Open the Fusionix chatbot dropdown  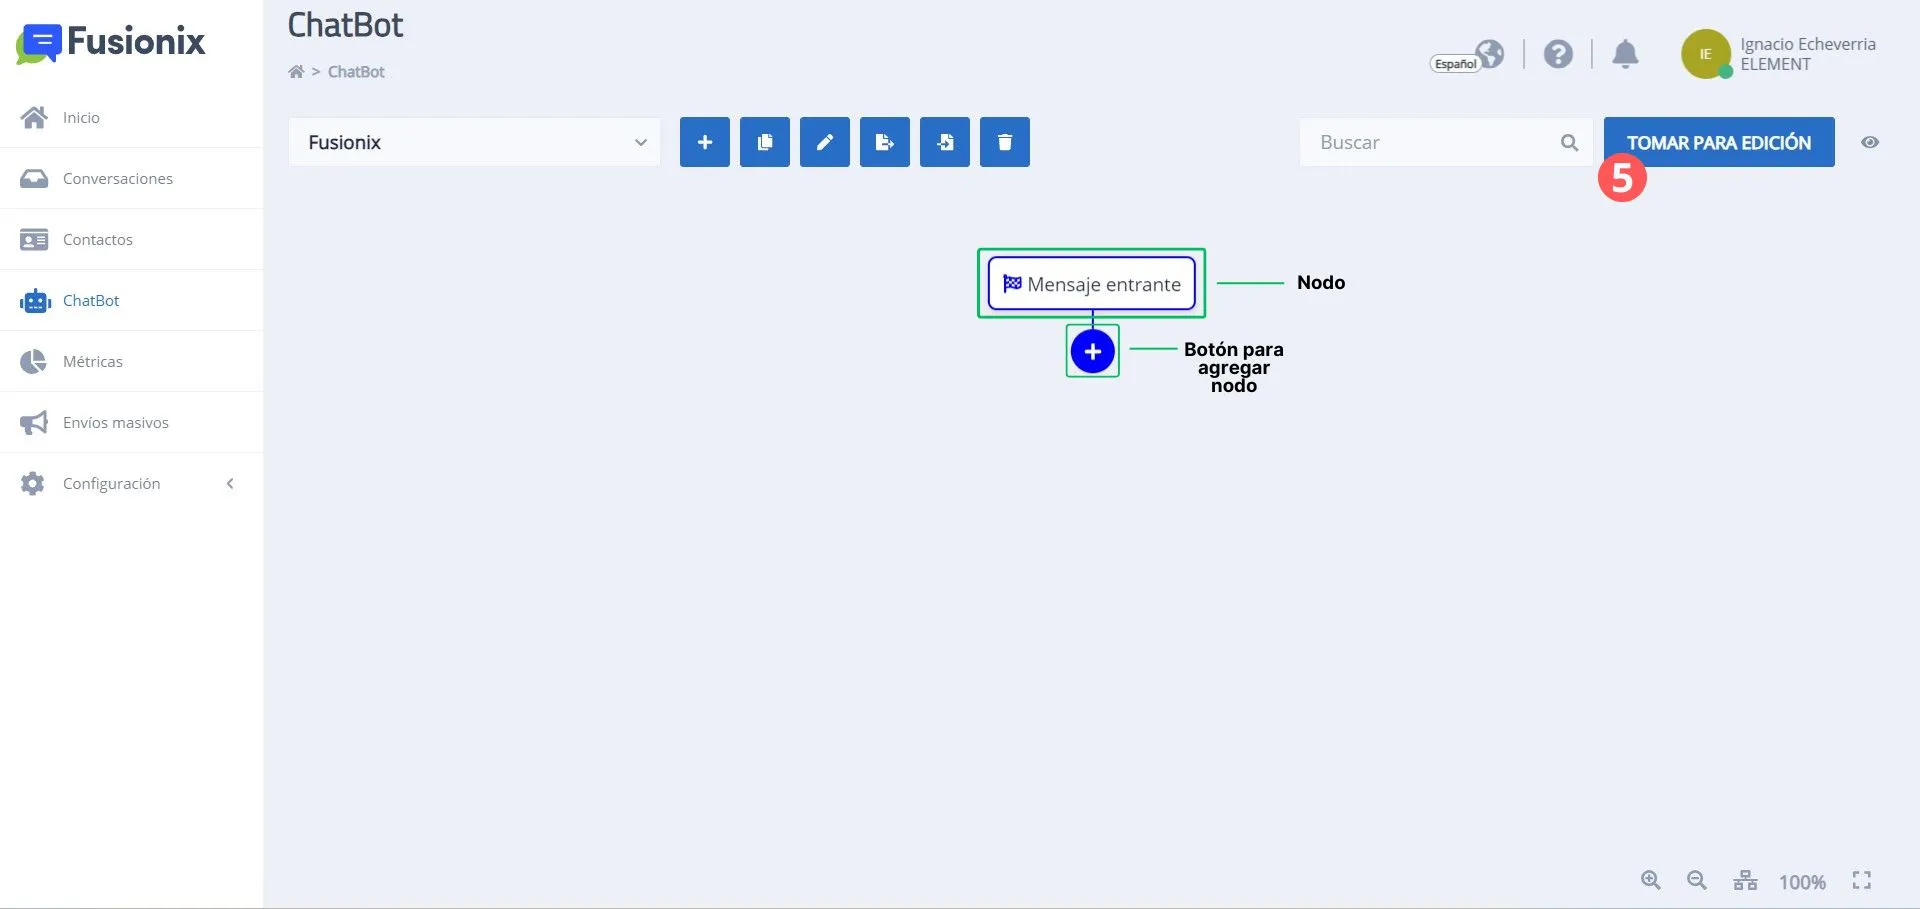(x=475, y=142)
